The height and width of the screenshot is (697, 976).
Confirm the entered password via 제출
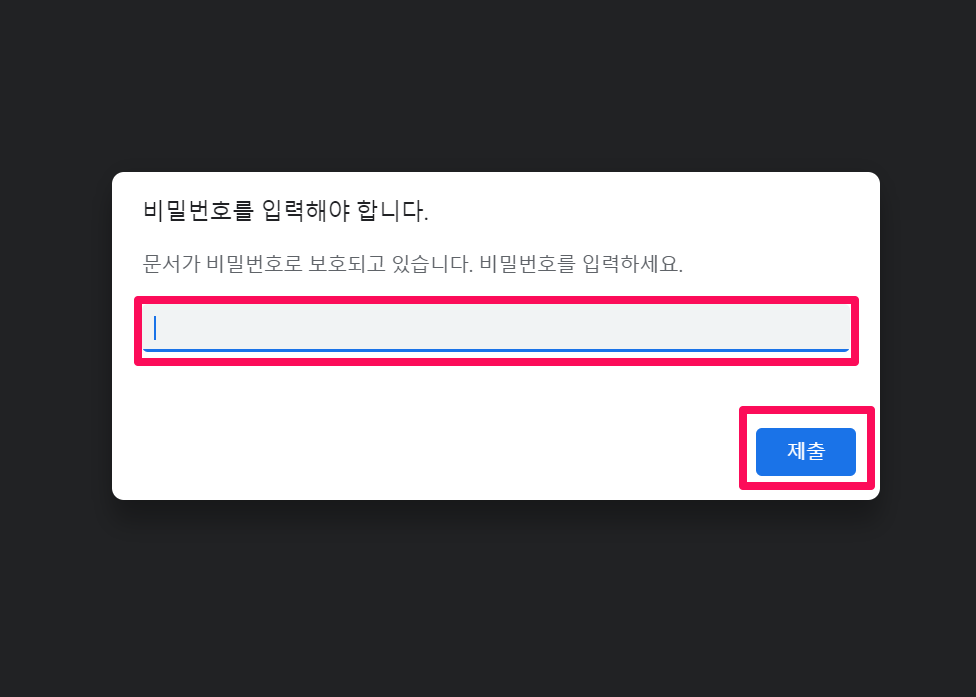point(805,452)
